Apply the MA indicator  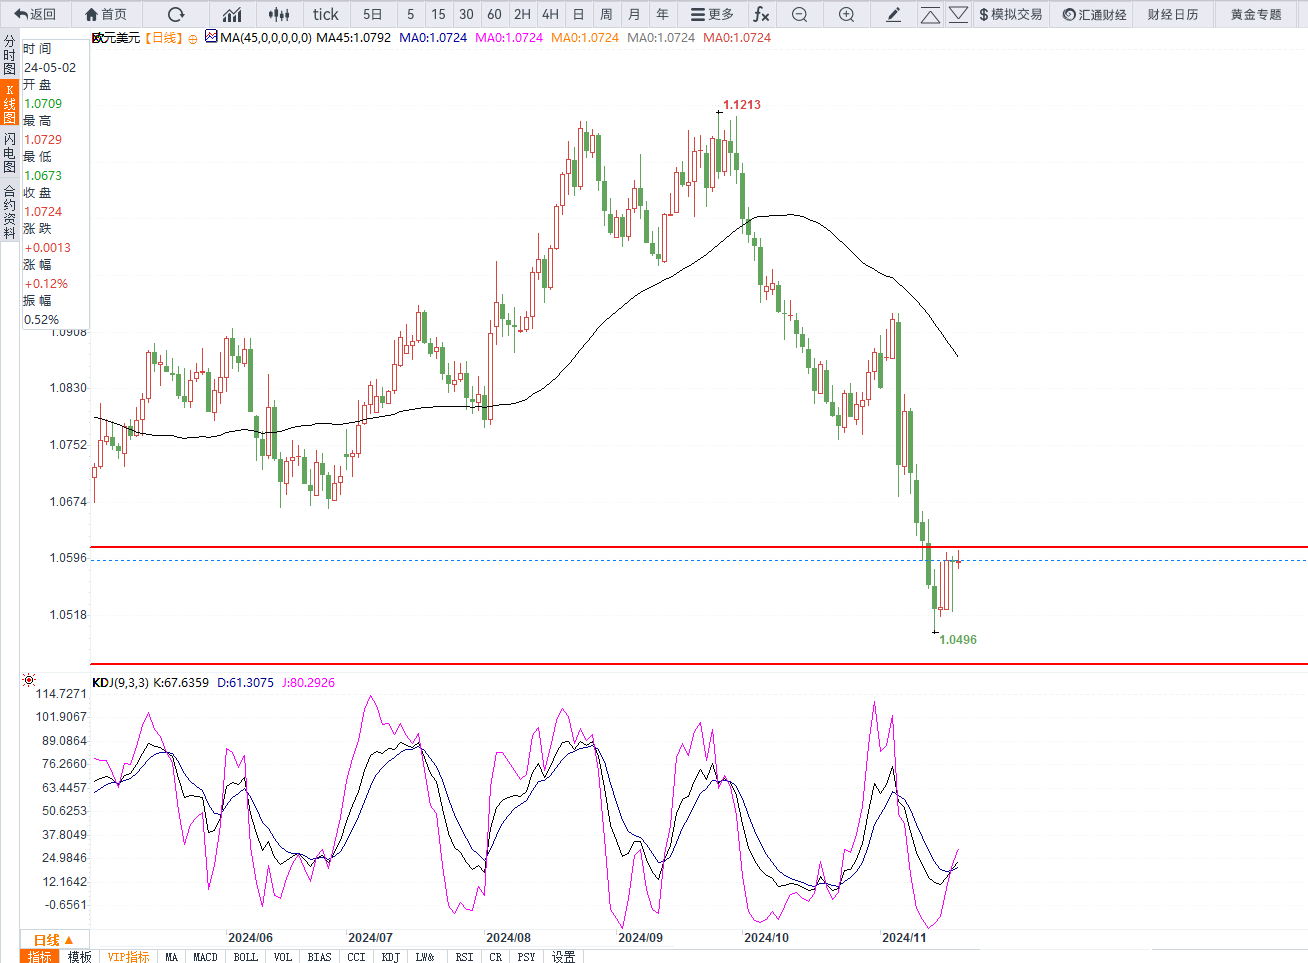(171, 957)
